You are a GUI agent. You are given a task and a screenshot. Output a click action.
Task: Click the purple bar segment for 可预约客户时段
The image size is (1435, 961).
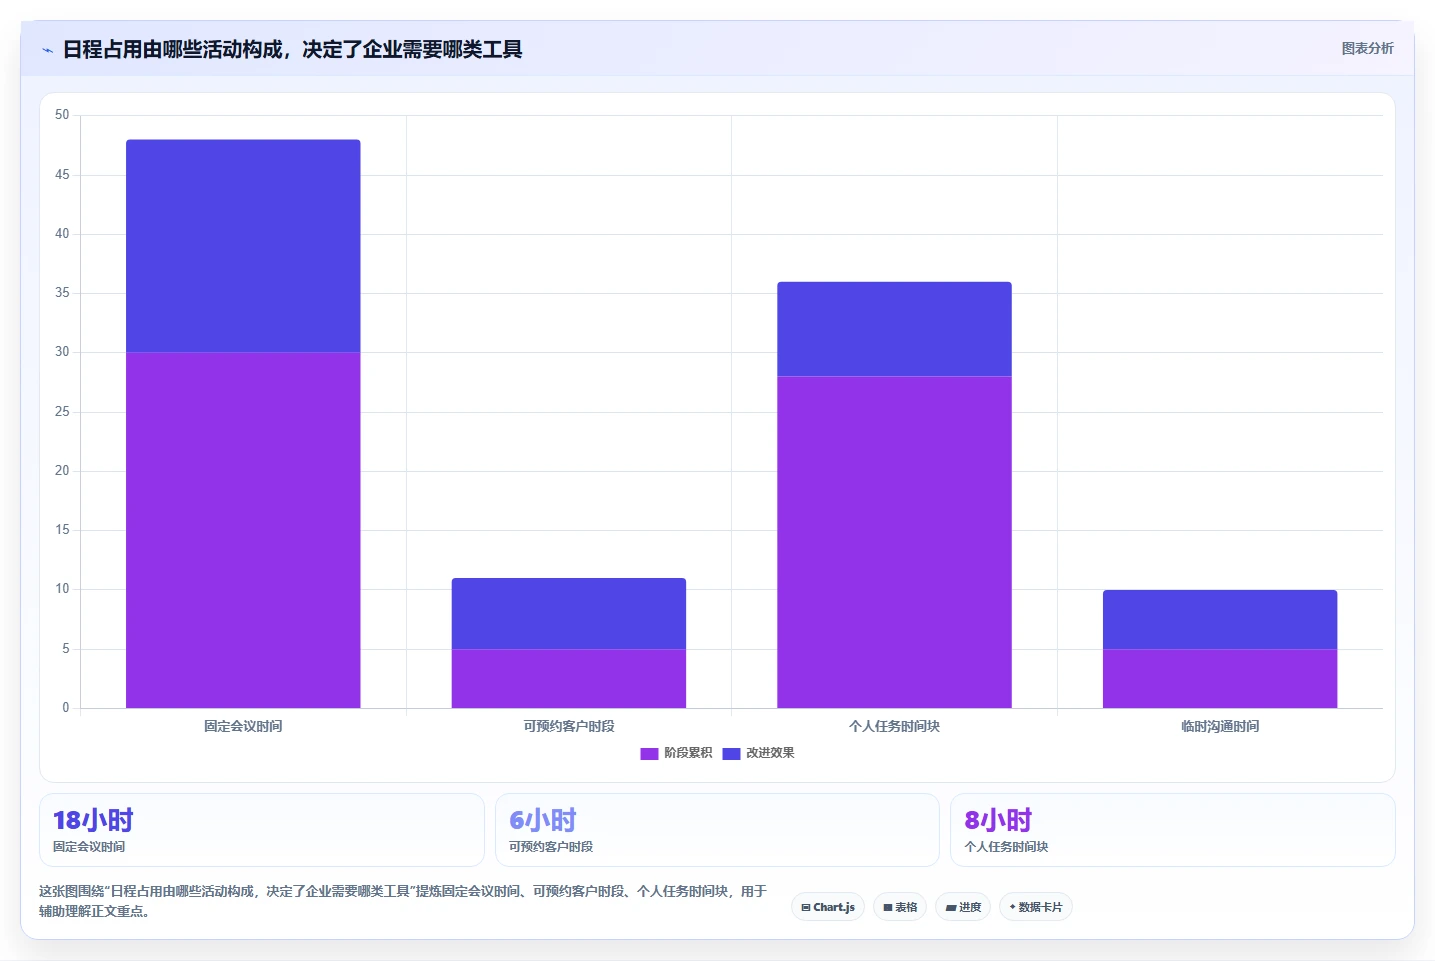pyautogui.click(x=568, y=679)
